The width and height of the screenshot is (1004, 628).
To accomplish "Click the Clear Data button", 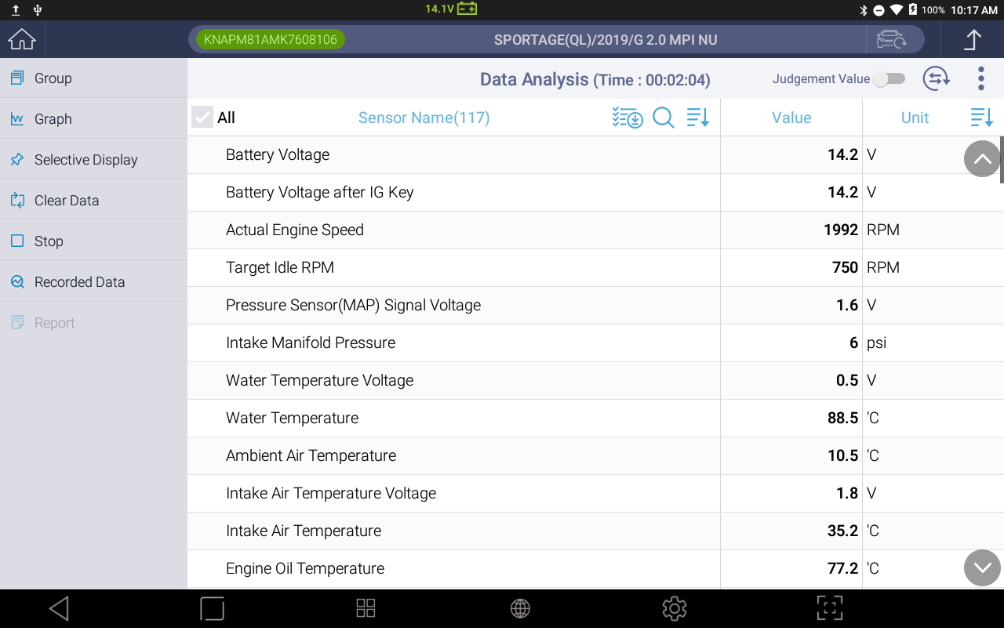I will (x=93, y=200).
